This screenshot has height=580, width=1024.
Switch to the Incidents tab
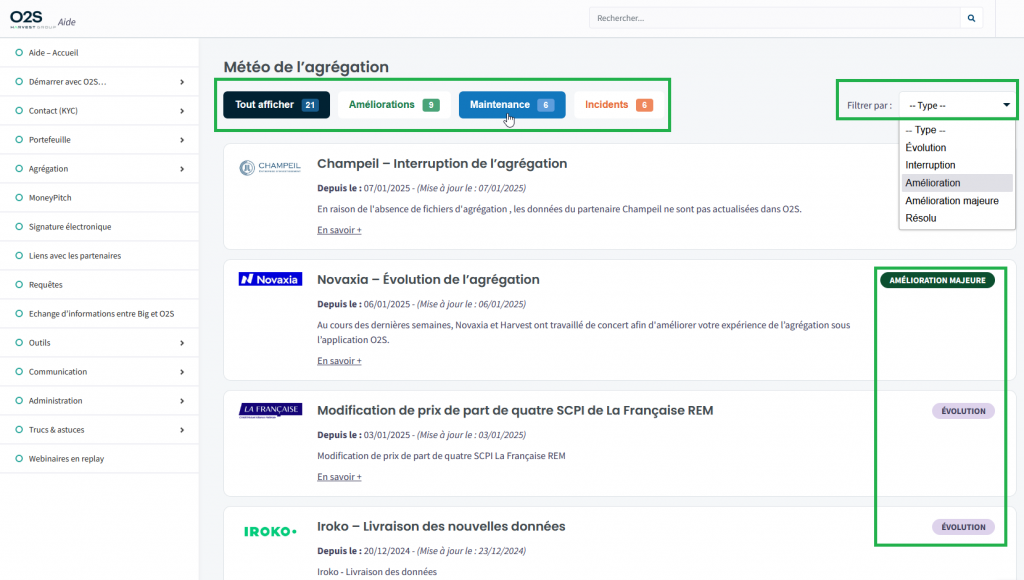(x=618, y=105)
